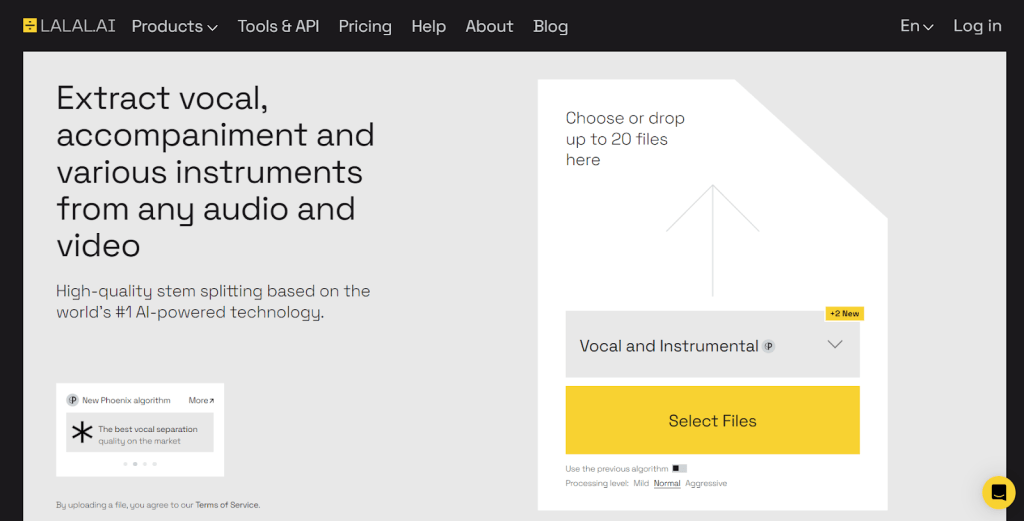Click the upload arrow drop area
This screenshot has height=521, width=1024.
(712, 240)
